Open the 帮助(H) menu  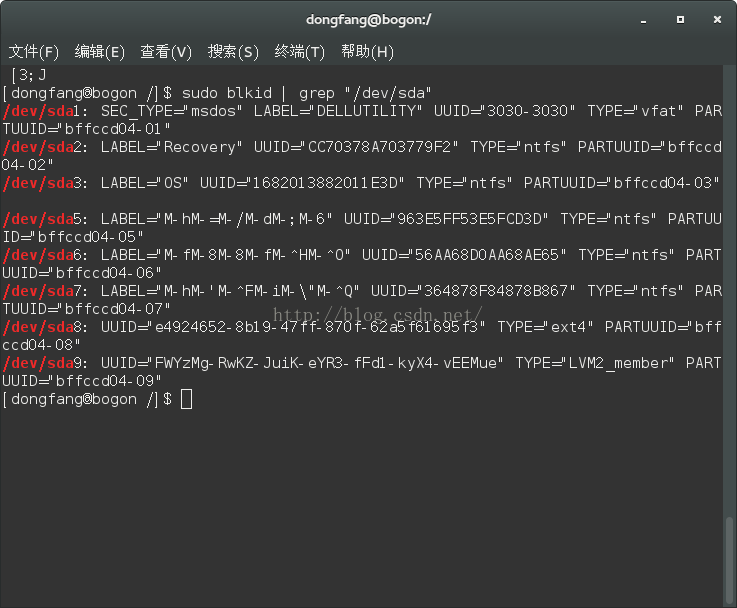367,52
